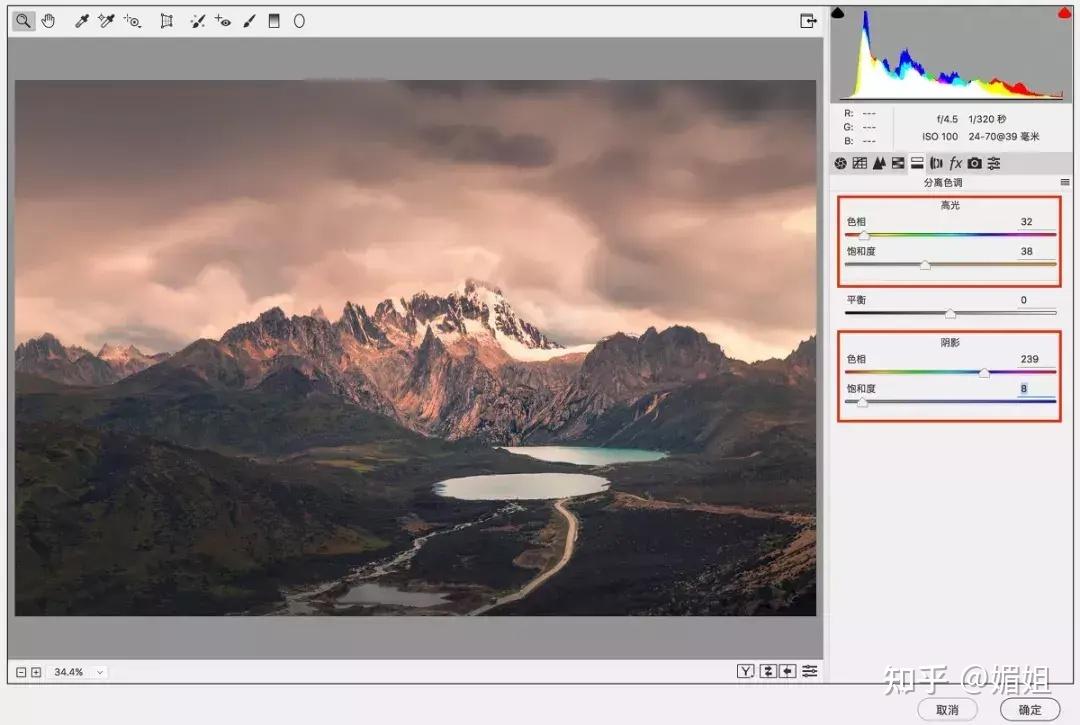
Task: Click the 高光 饱和度 slider handle
Action: (x=925, y=265)
